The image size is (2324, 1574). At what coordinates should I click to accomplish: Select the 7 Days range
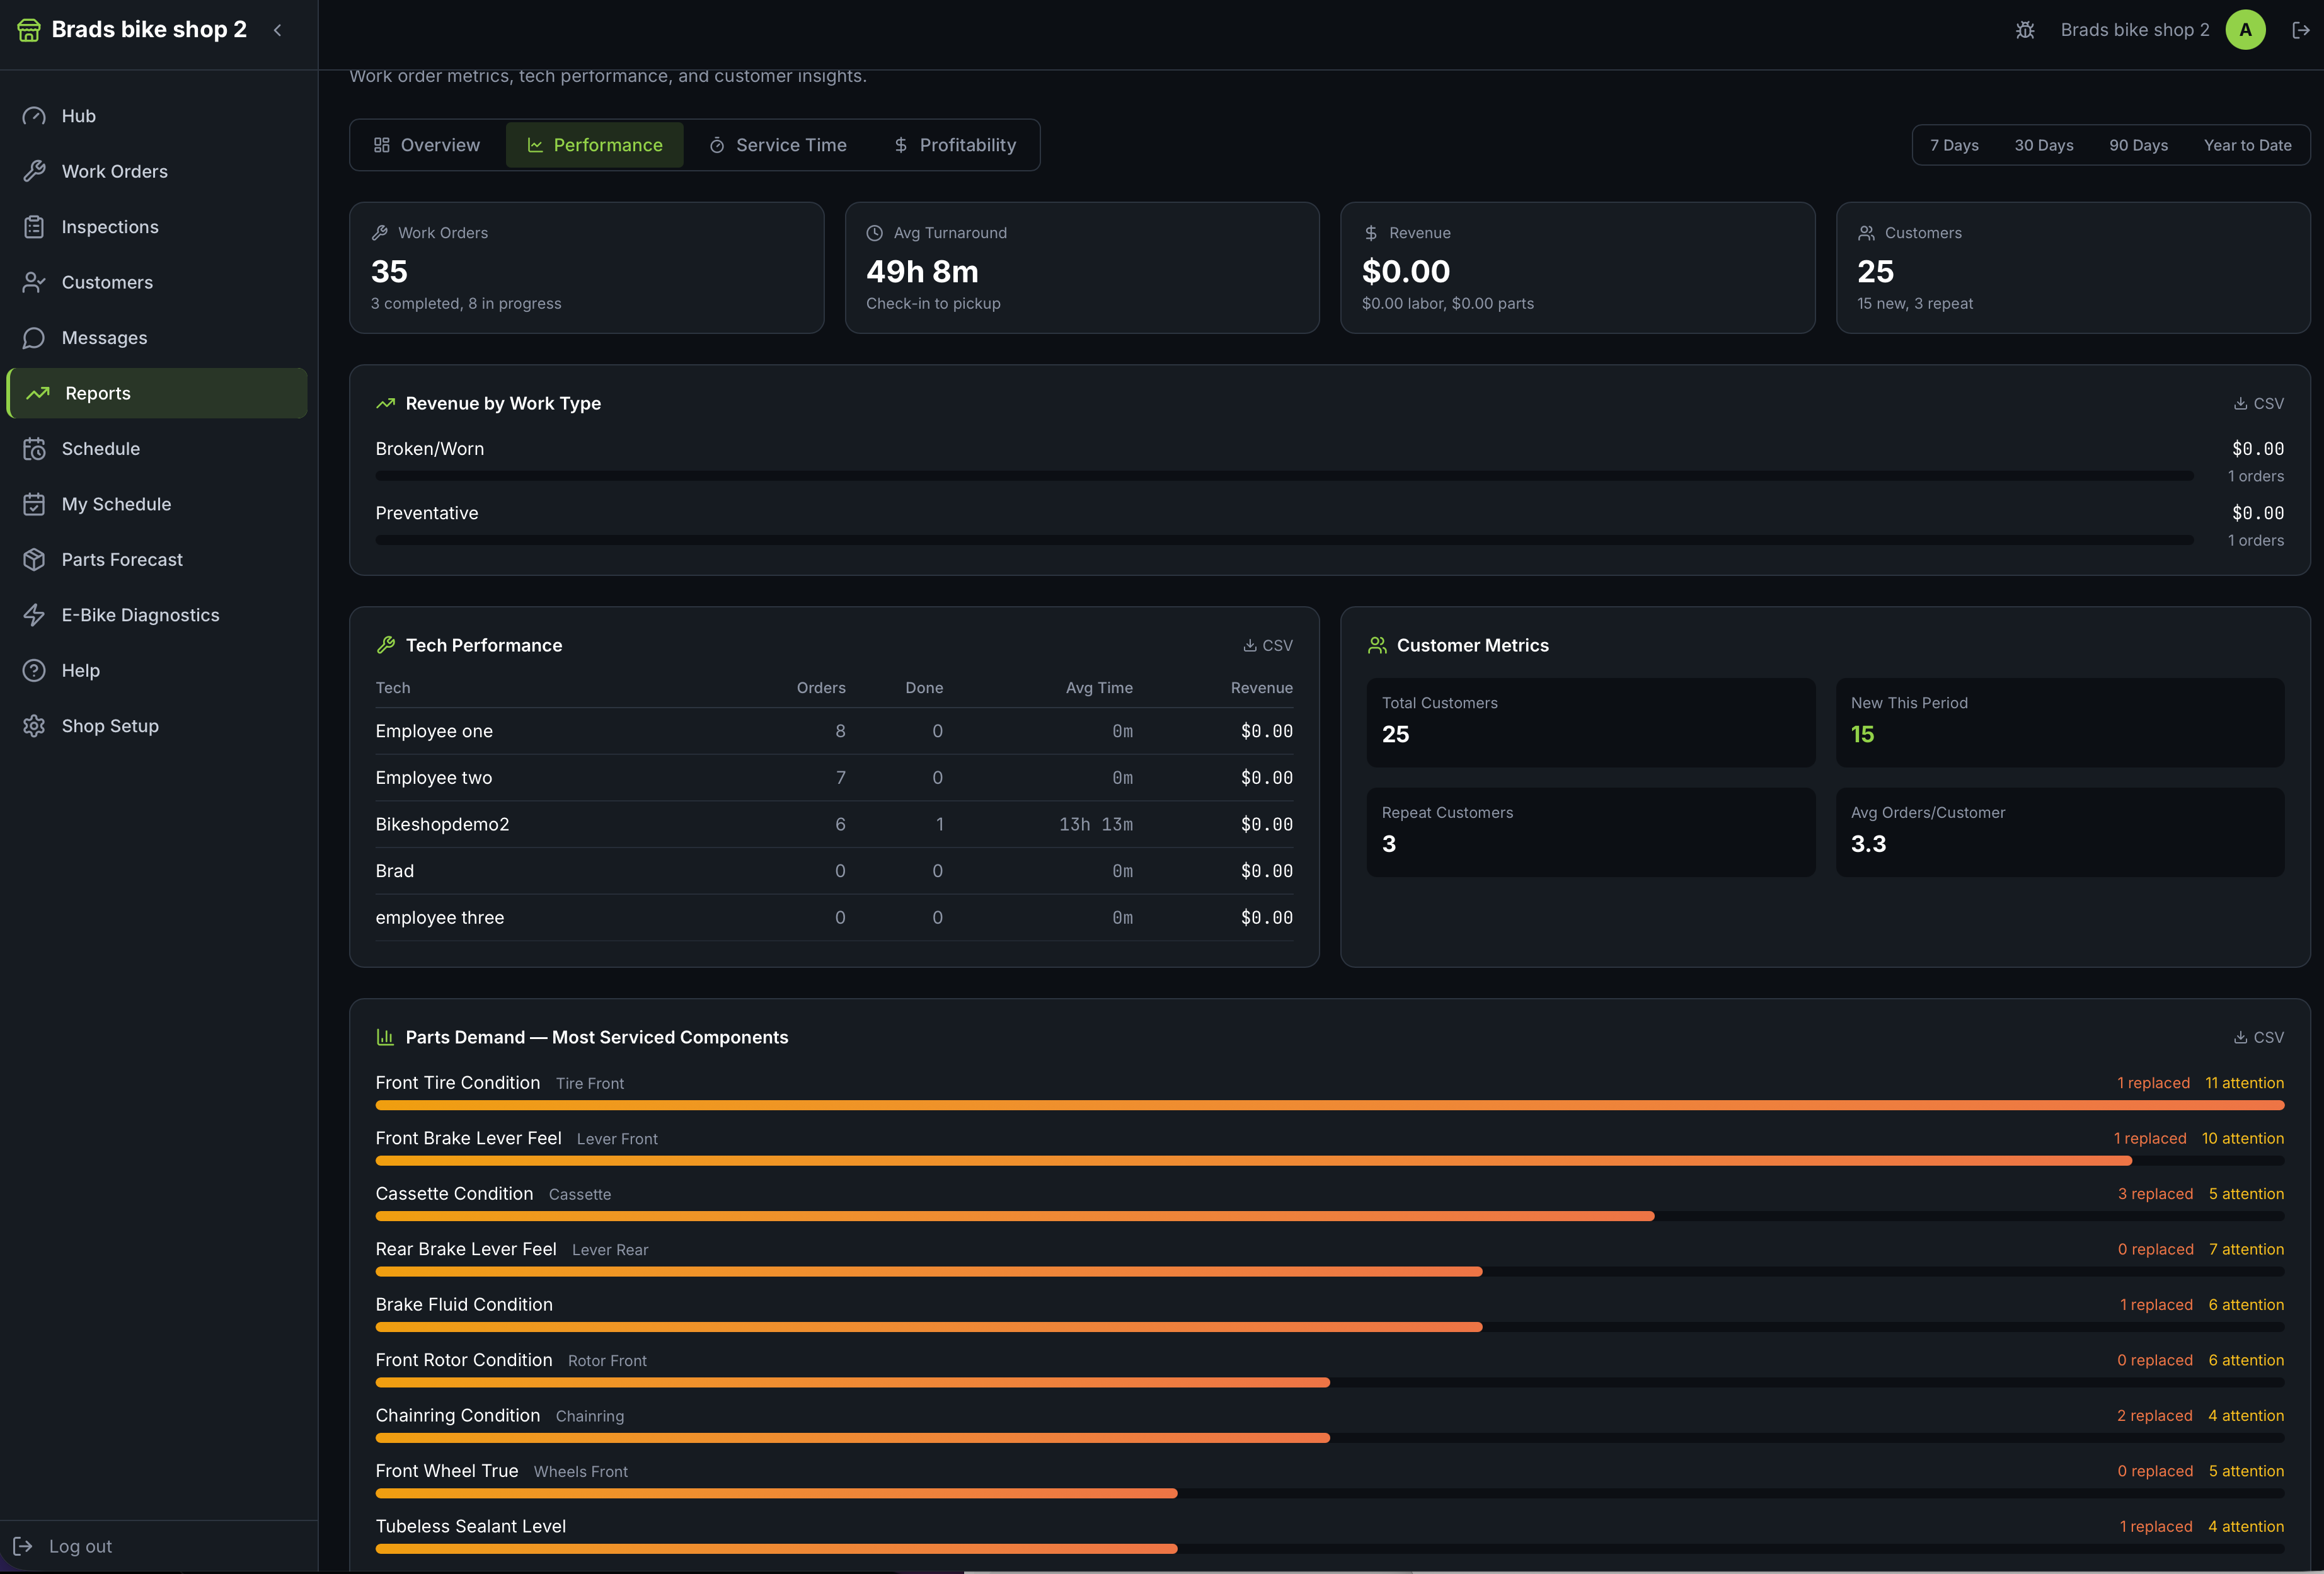(x=1954, y=145)
